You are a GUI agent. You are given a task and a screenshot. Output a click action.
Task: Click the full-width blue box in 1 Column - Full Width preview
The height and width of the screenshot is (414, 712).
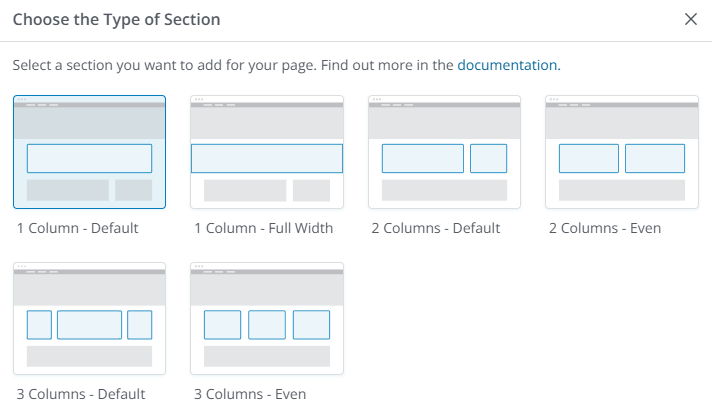click(267, 158)
